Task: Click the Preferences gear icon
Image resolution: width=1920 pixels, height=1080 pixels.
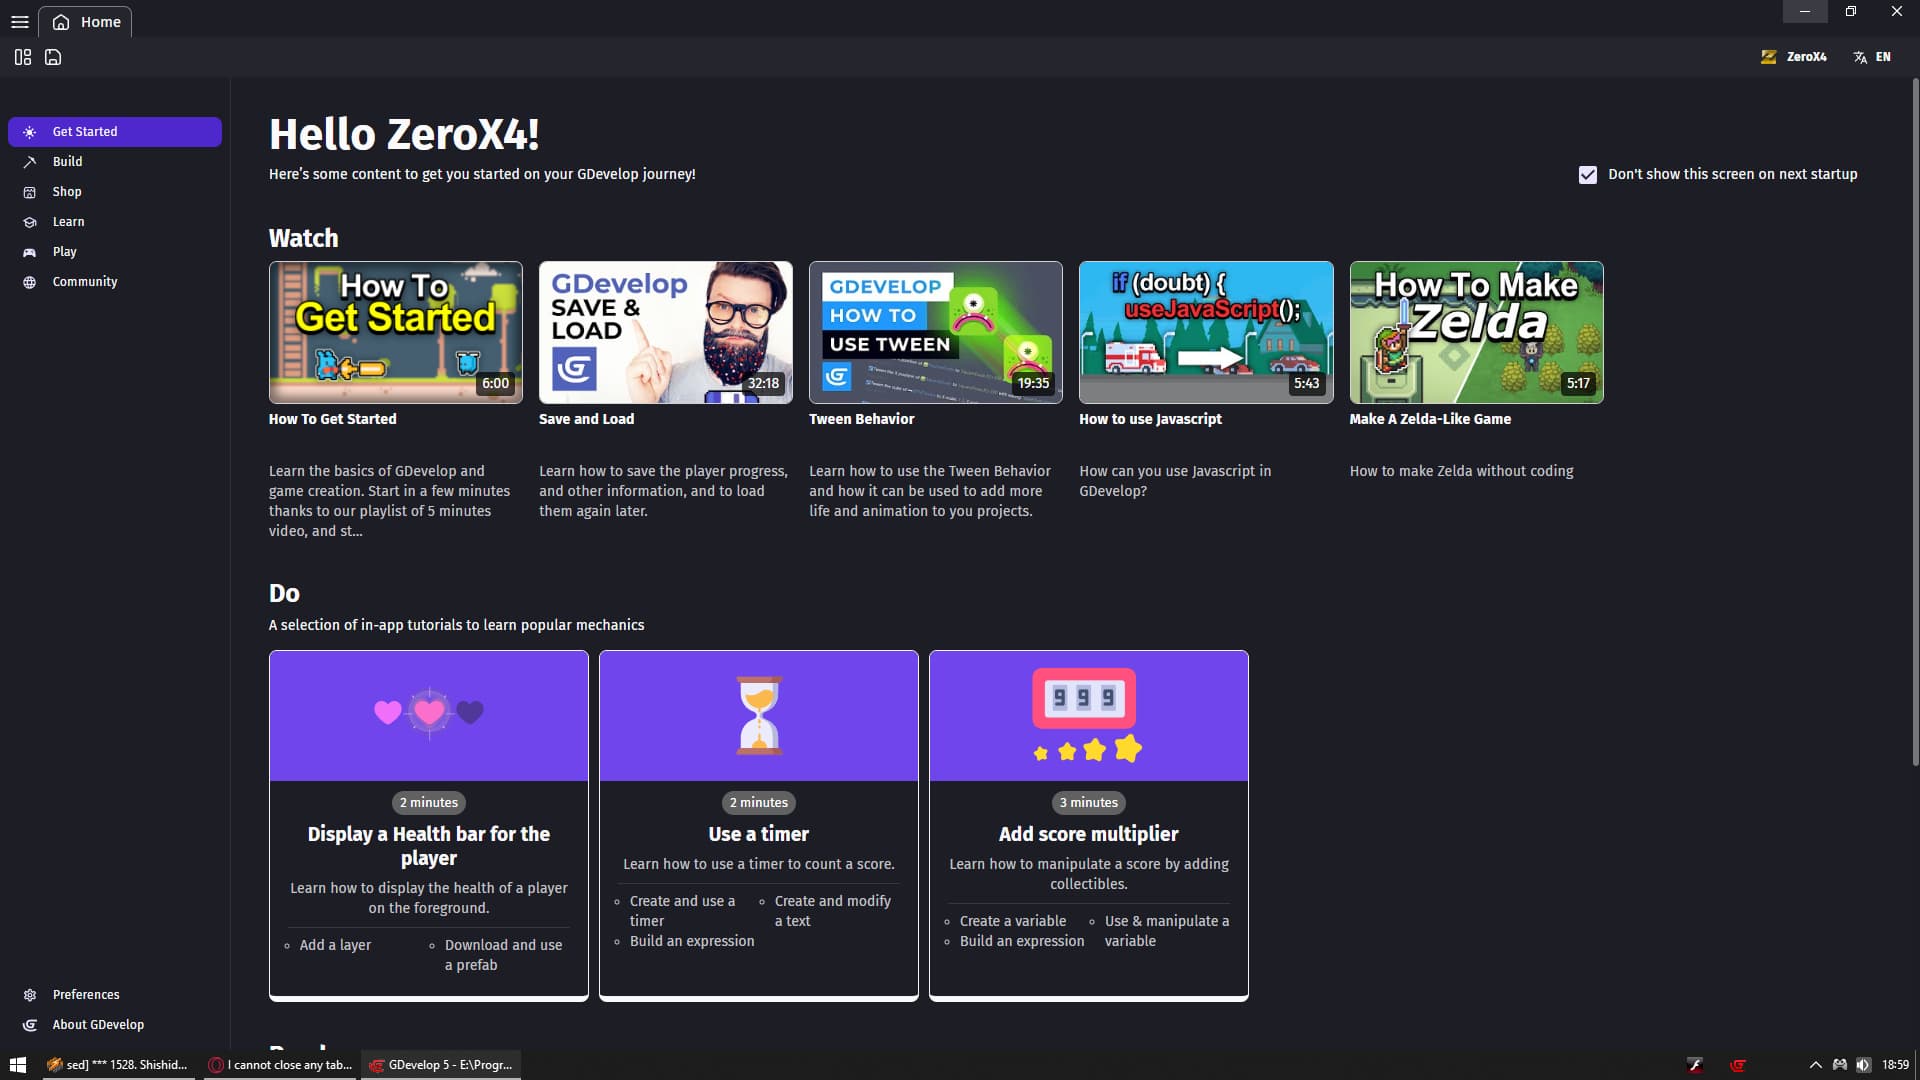Action: [30, 995]
